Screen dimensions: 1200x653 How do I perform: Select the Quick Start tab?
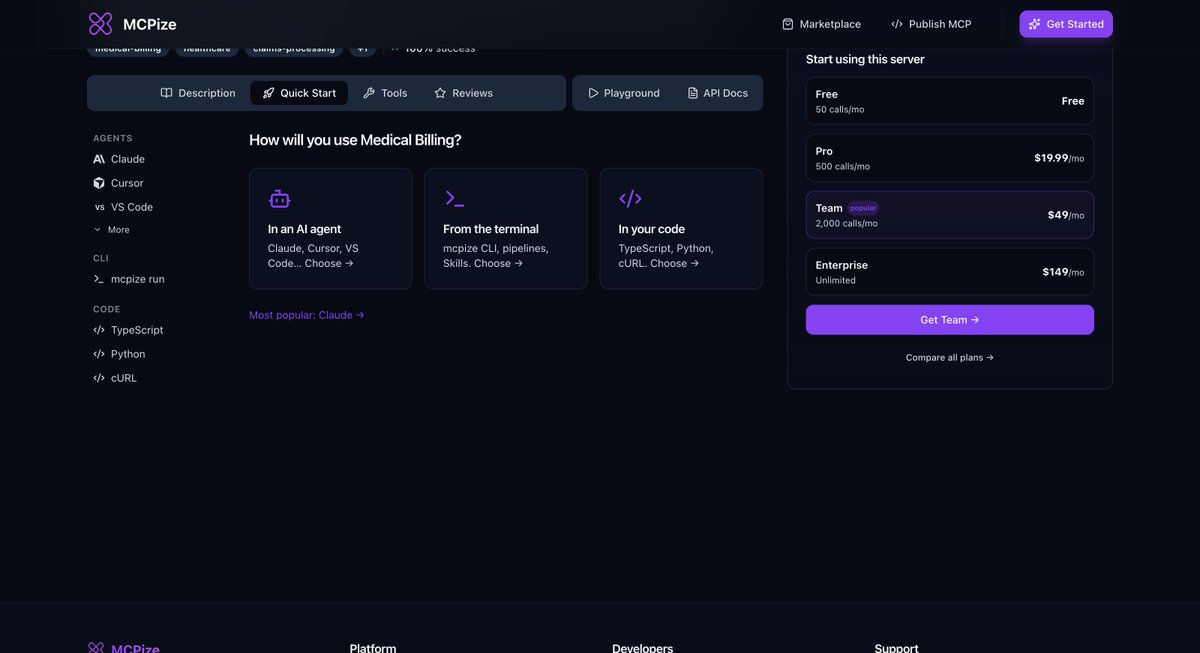[299, 93]
